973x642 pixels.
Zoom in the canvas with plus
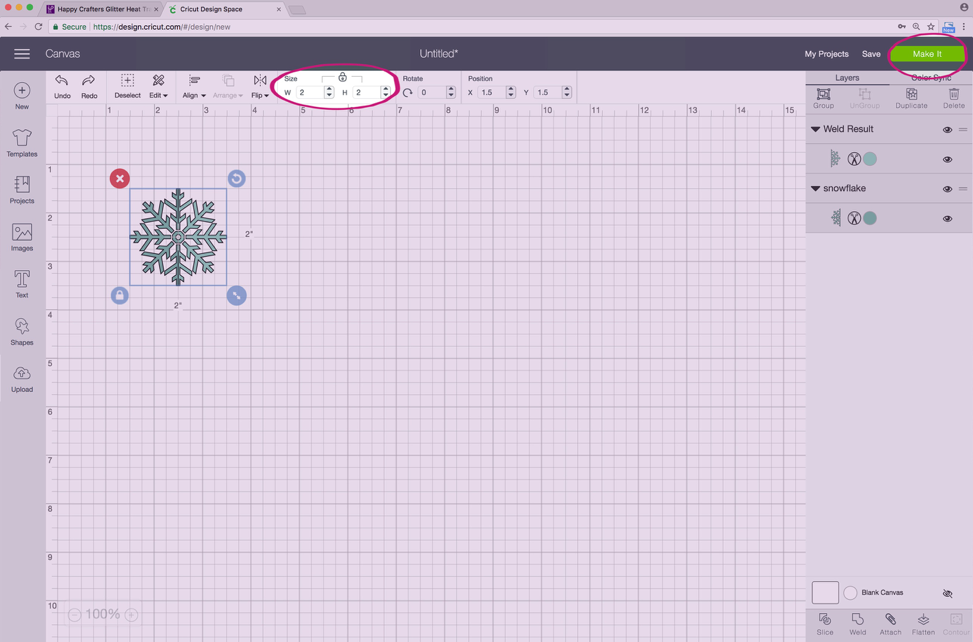coord(132,615)
